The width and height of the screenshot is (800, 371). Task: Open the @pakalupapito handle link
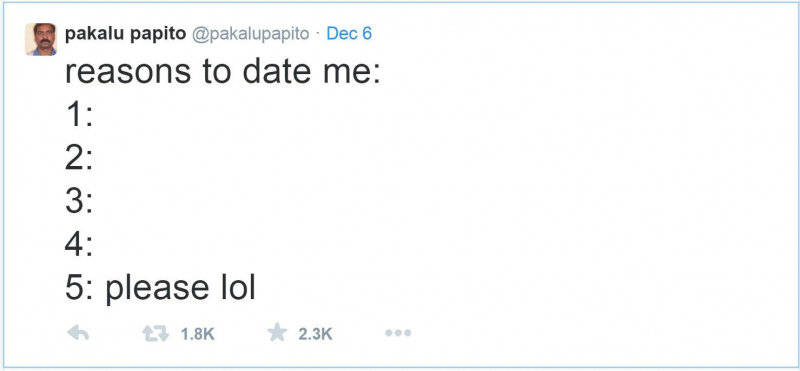pos(250,34)
